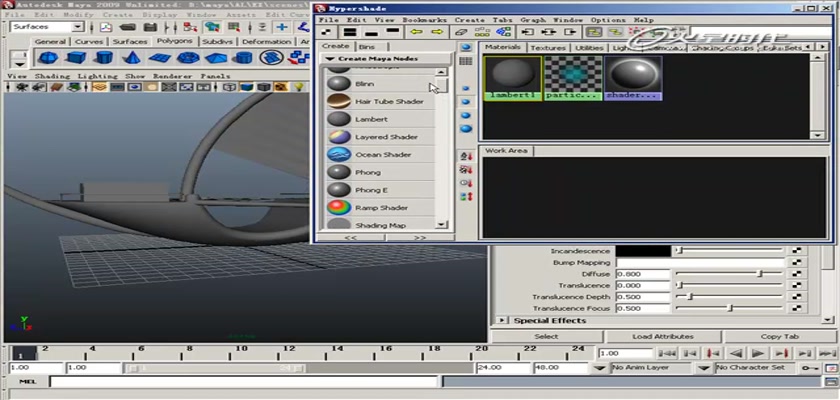Image resolution: width=840 pixels, height=400 pixels.
Task: Click the open scene folder icon
Action: click(x=128, y=27)
